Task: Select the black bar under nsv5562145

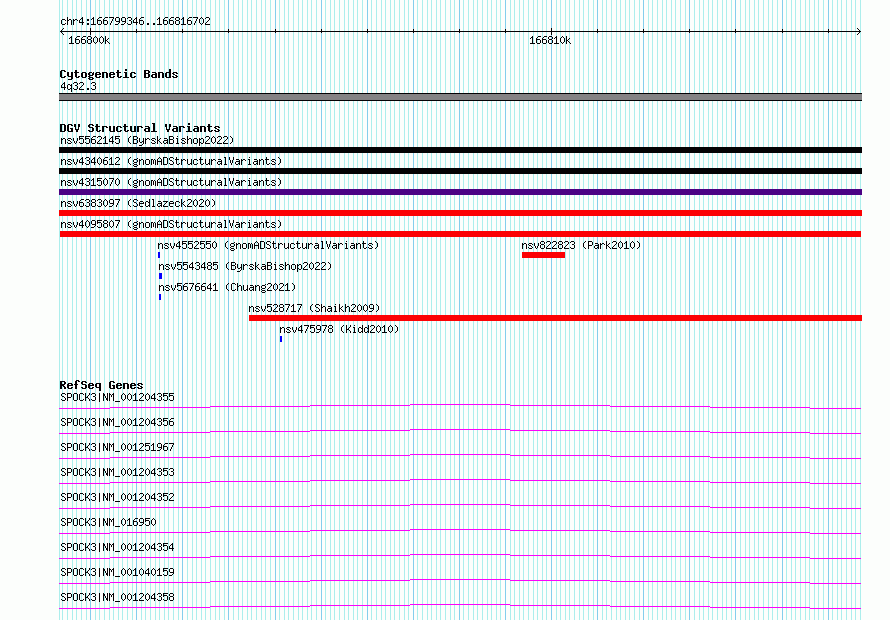Action: pyautogui.click(x=460, y=150)
